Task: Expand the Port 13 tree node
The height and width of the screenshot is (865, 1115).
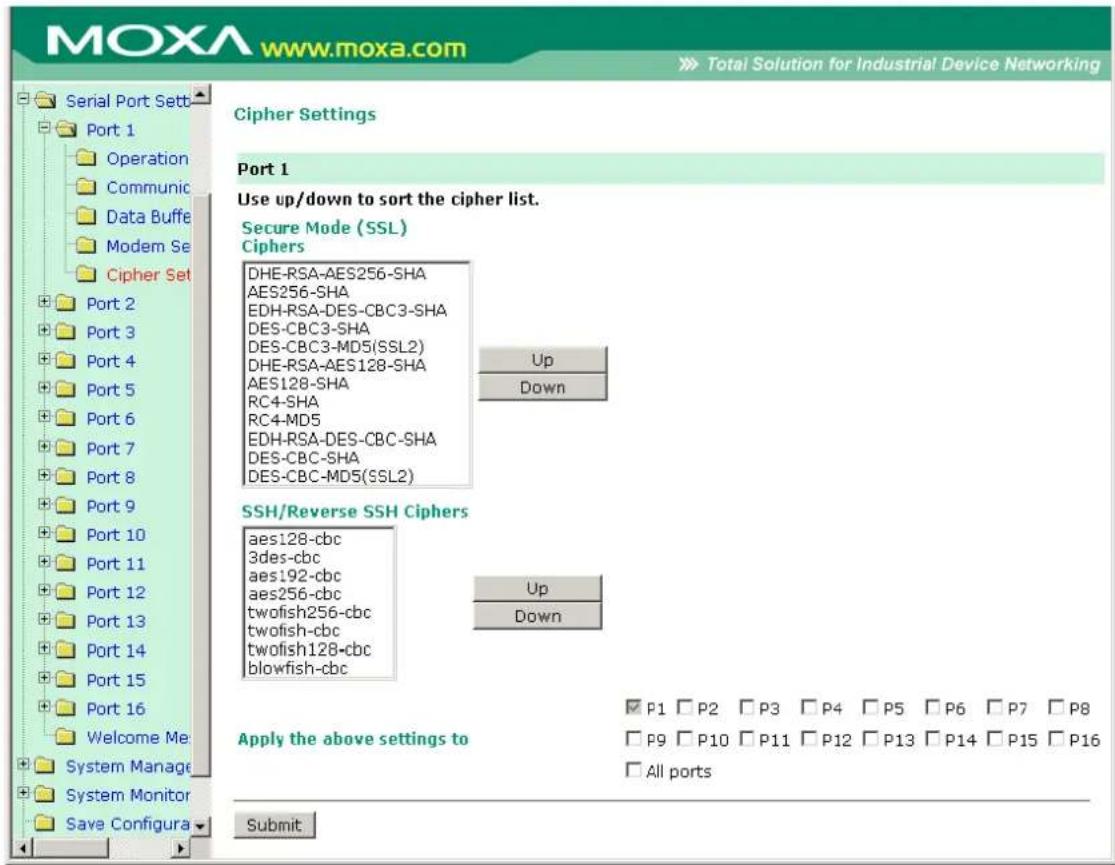Action: 44,619
